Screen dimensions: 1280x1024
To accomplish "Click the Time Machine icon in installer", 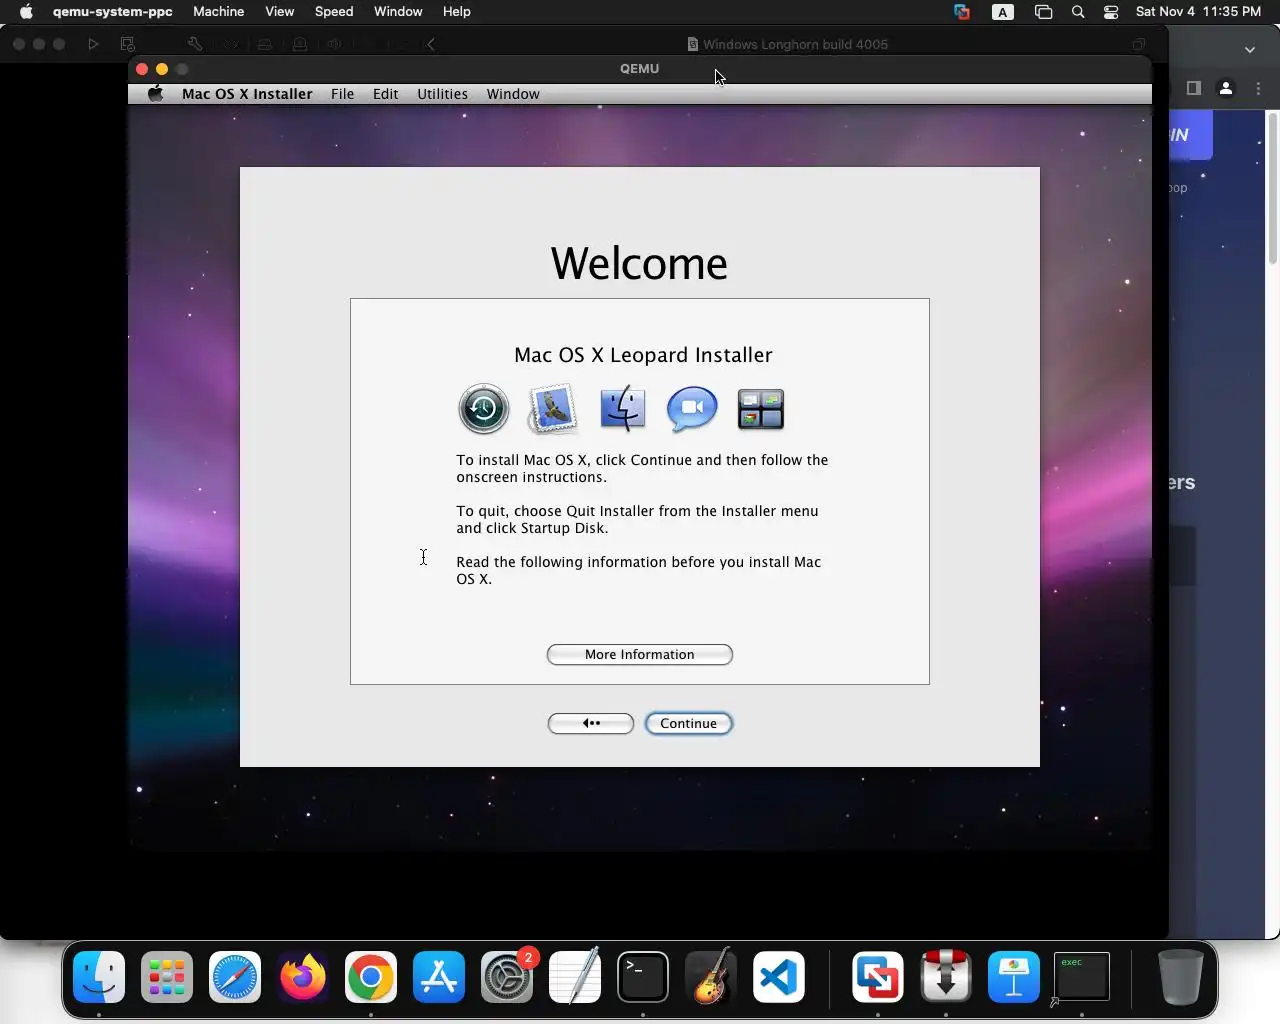I will [x=484, y=408].
